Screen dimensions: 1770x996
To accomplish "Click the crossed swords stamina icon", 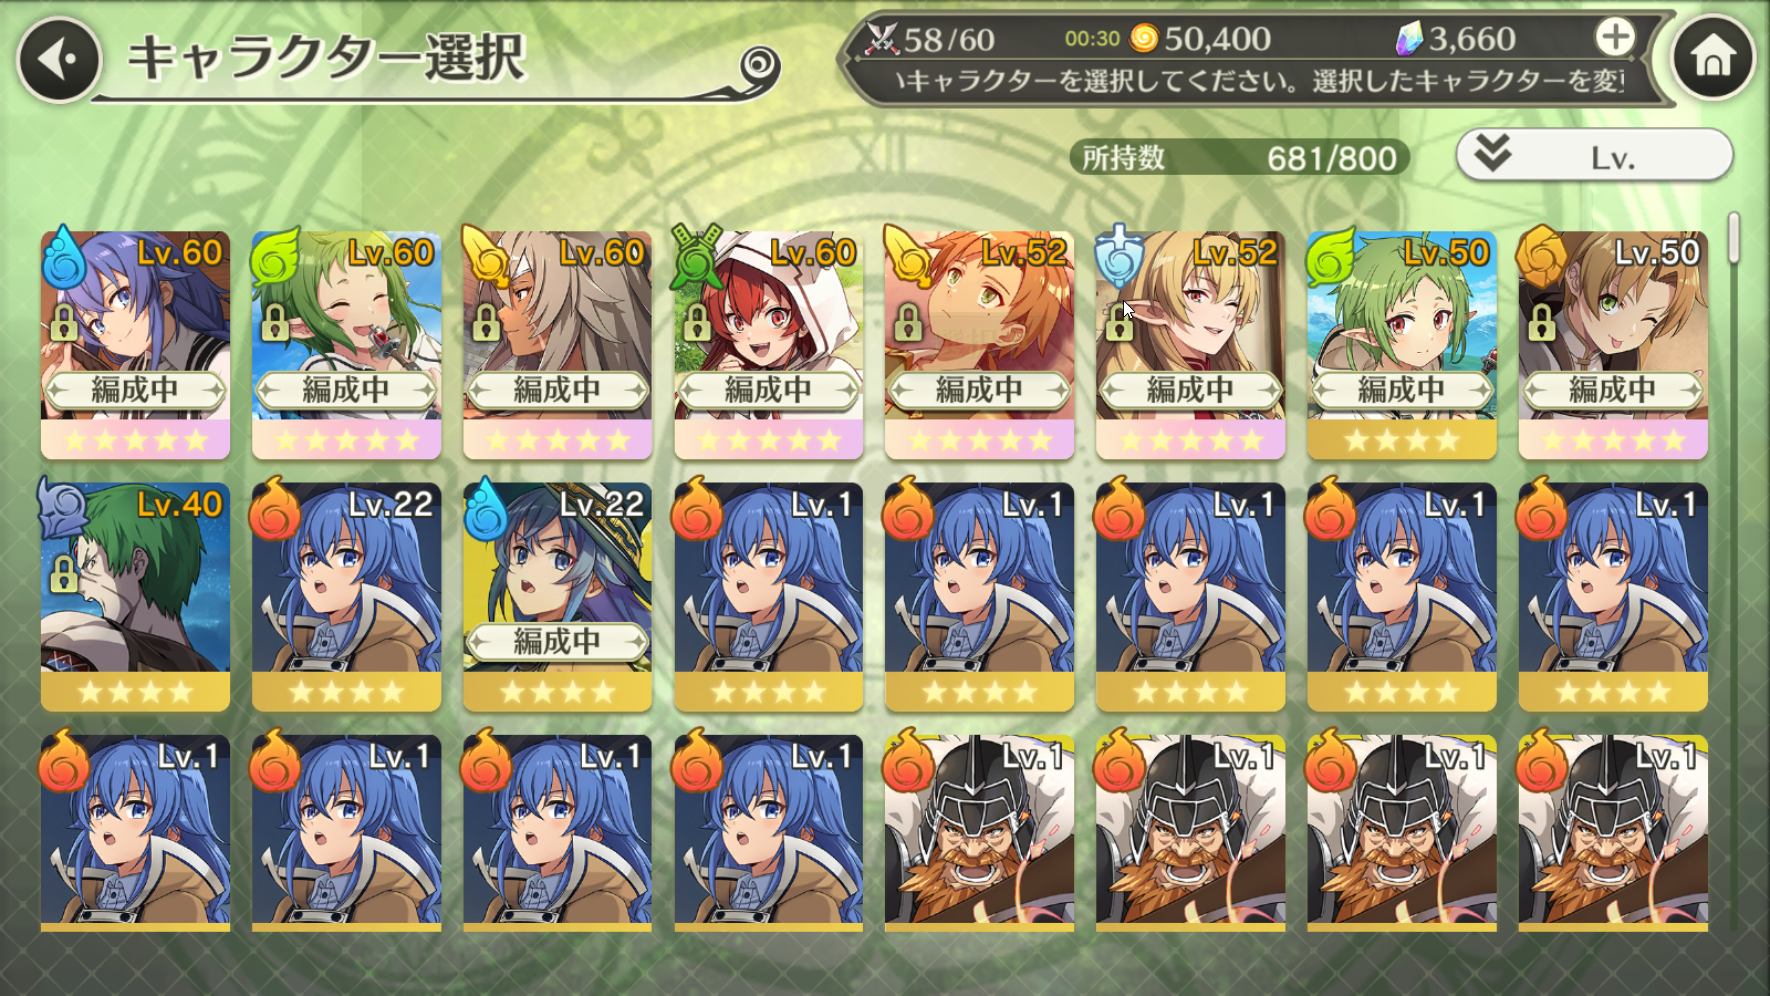I will click(x=881, y=39).
